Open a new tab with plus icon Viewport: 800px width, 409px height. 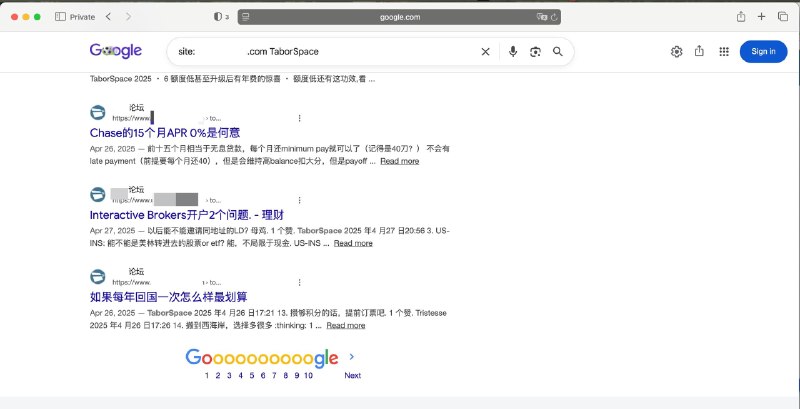[761, 17]
